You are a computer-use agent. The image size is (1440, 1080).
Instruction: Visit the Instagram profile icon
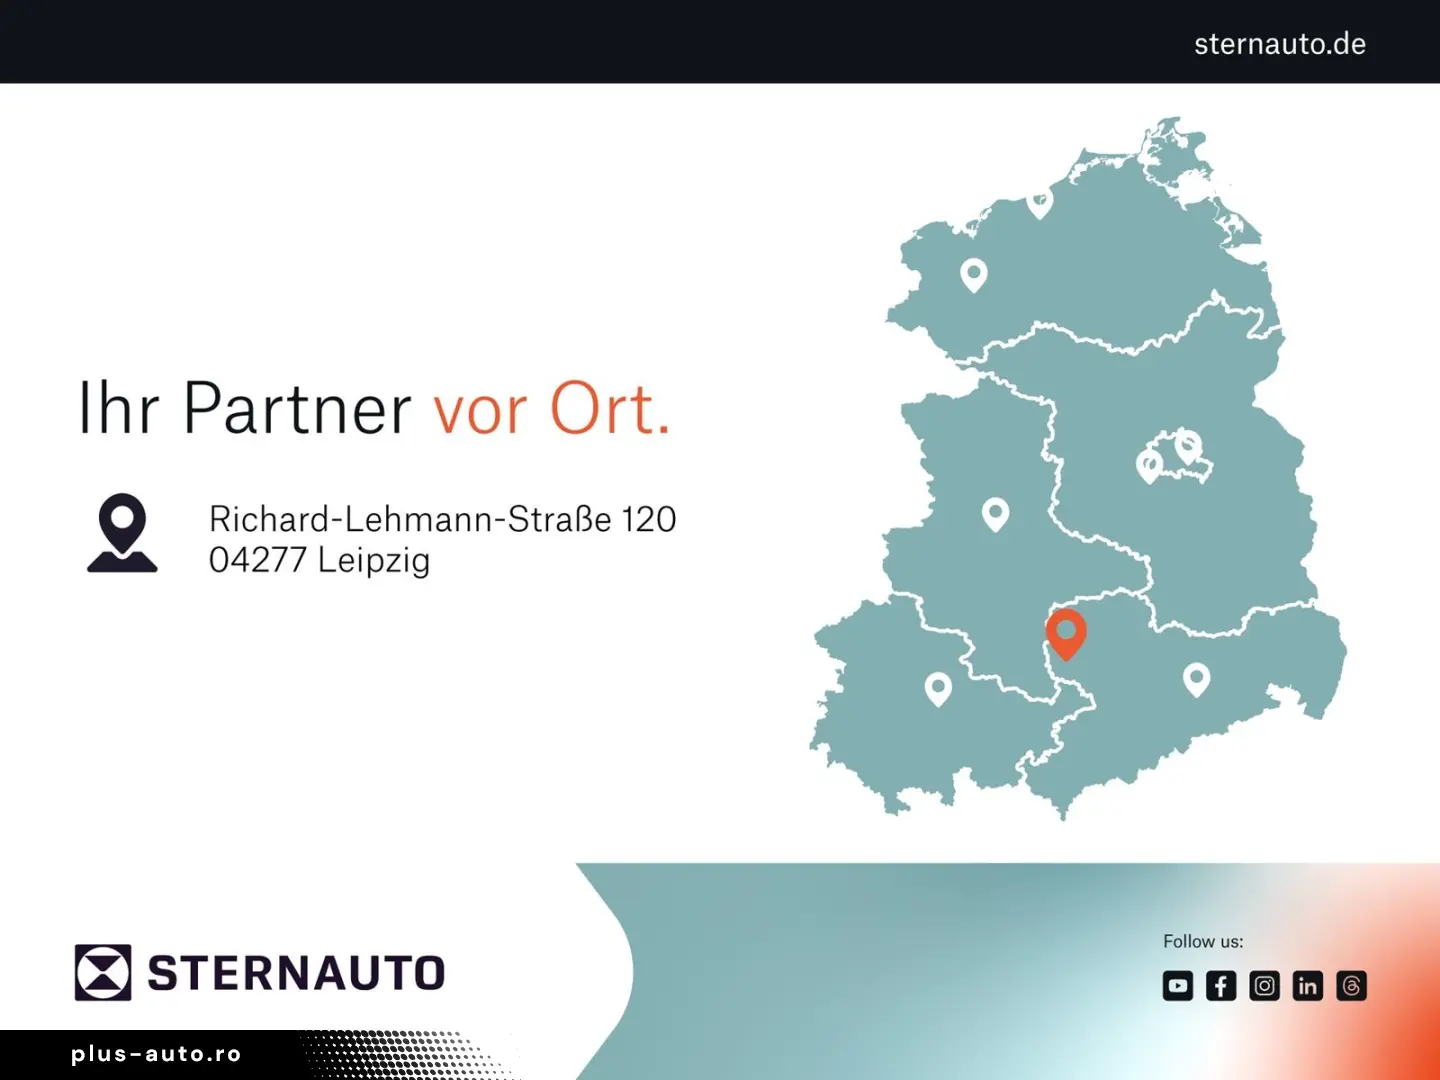1264,986
